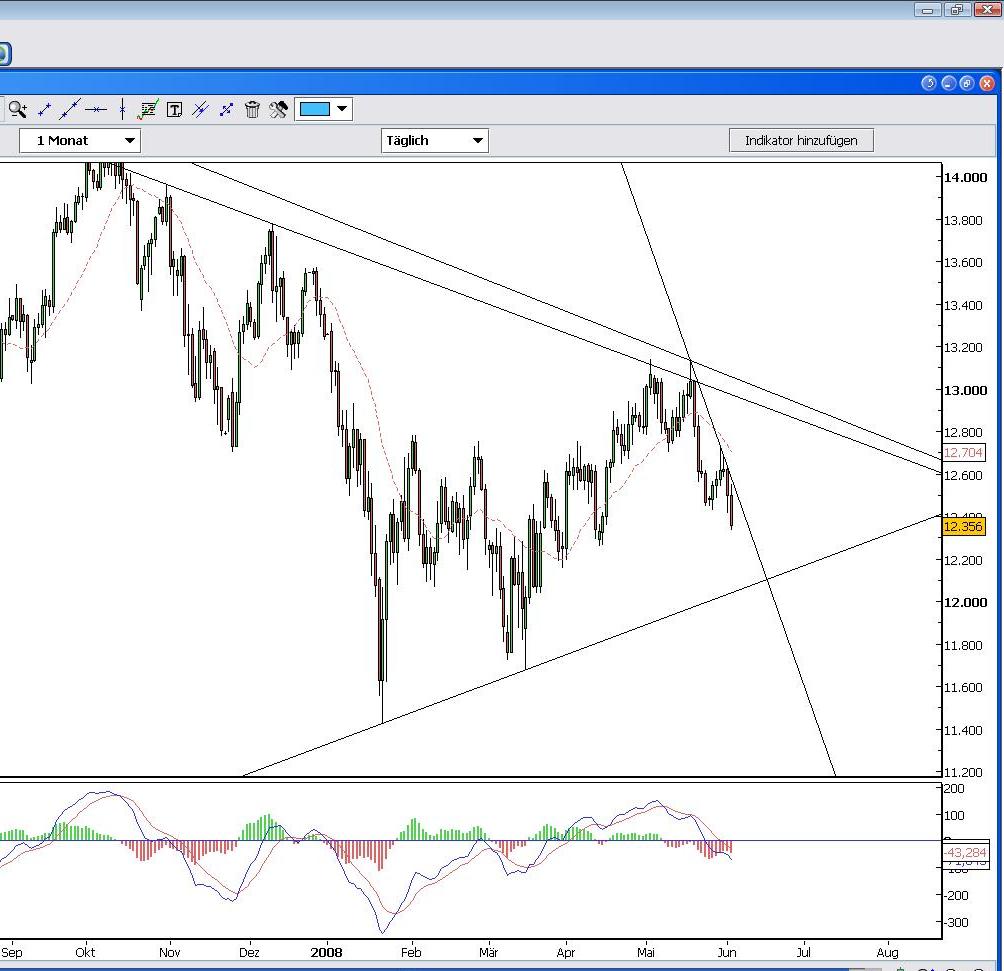Open the 'Täglich' interval dropdown

(x=435, y=140)
